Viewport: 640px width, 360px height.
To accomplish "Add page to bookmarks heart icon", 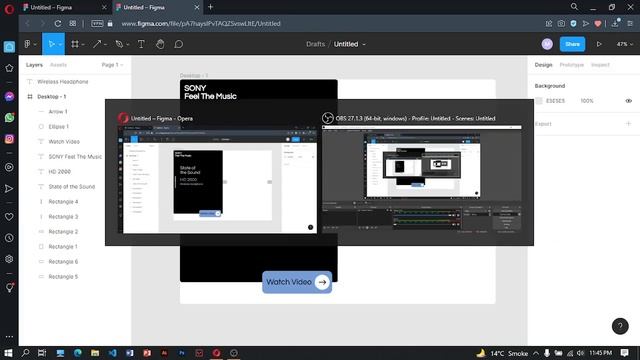I will [x=598, y=24].
